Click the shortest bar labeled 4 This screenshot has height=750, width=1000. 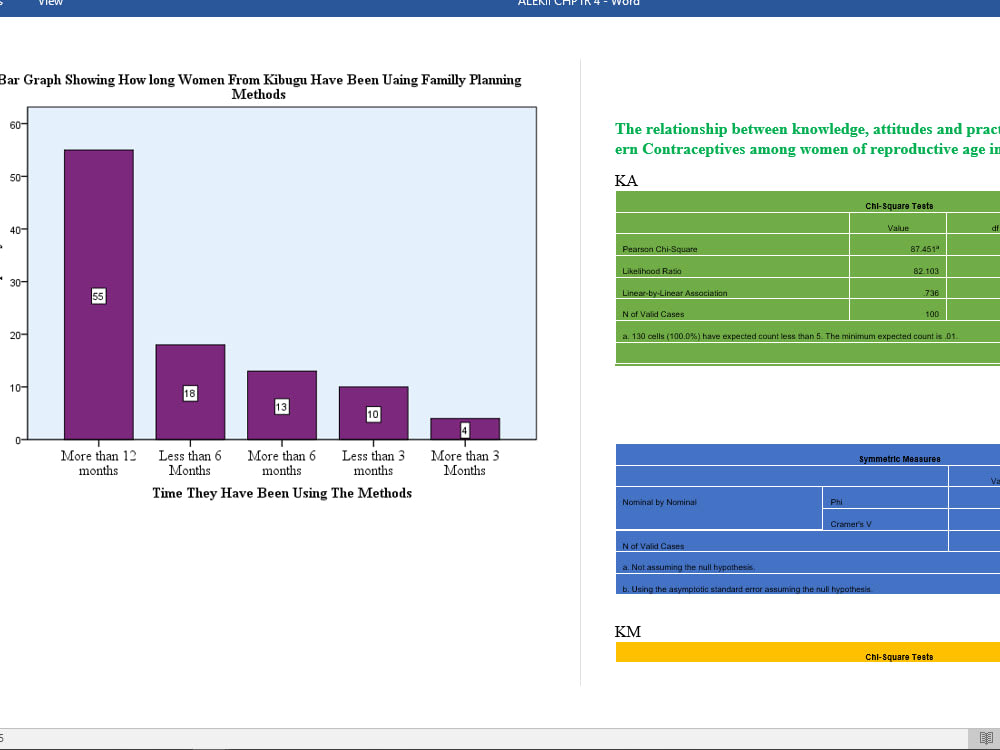pyautogui.click(x=465, y=429)
